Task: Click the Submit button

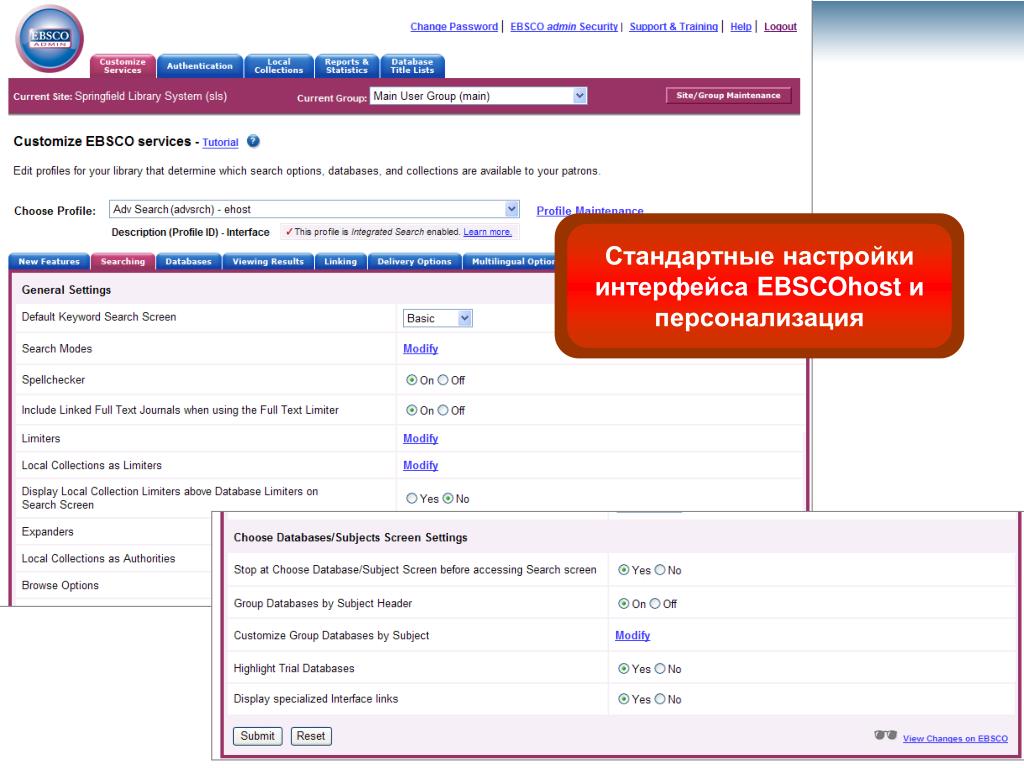Action: [257, 736]
